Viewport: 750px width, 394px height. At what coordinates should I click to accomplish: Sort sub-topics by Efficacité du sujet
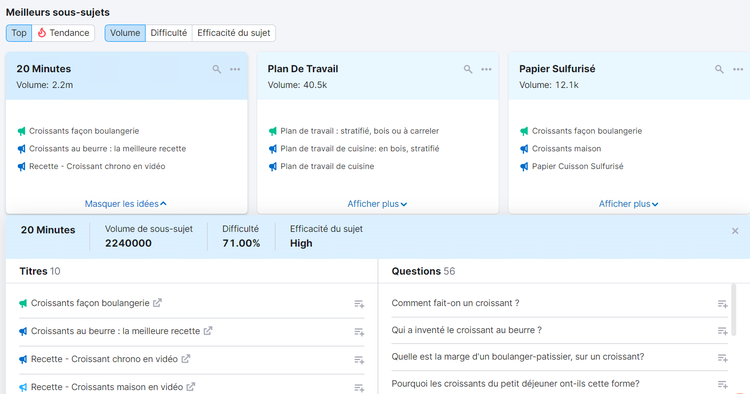pos(234,33)
